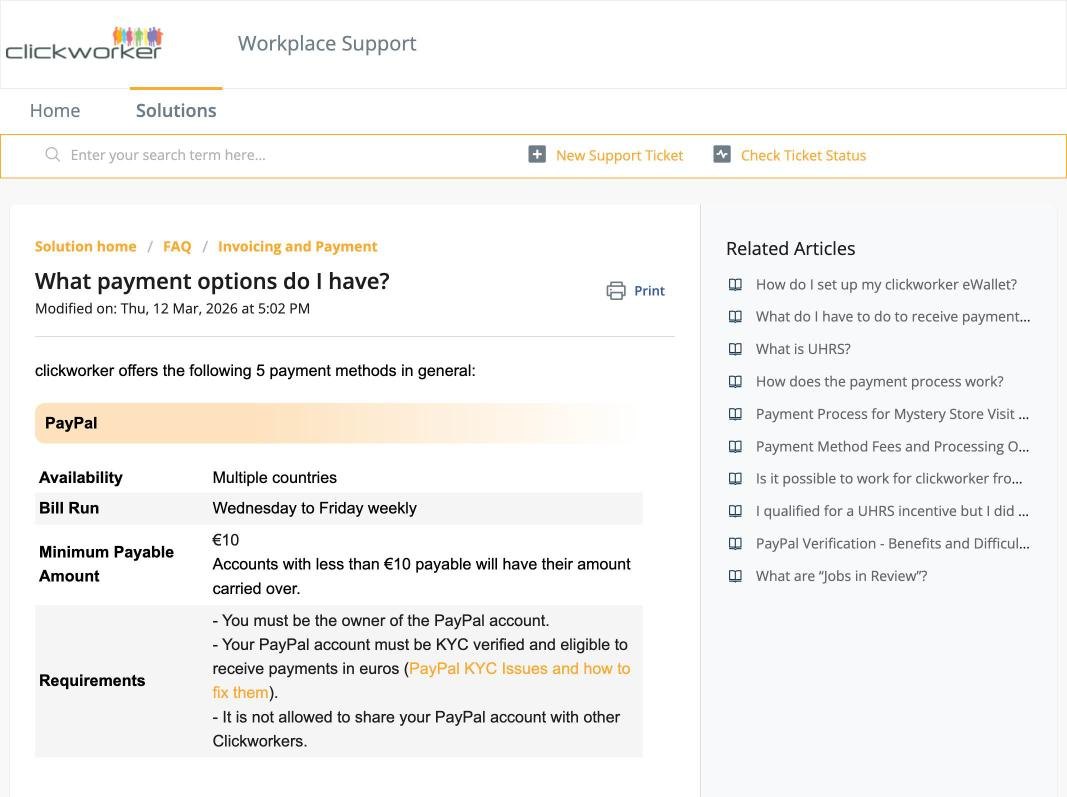Go to Invoicing and Payment breadcrumb
This screenshot has height=797, width=1067.
click(x=297, y=246)
